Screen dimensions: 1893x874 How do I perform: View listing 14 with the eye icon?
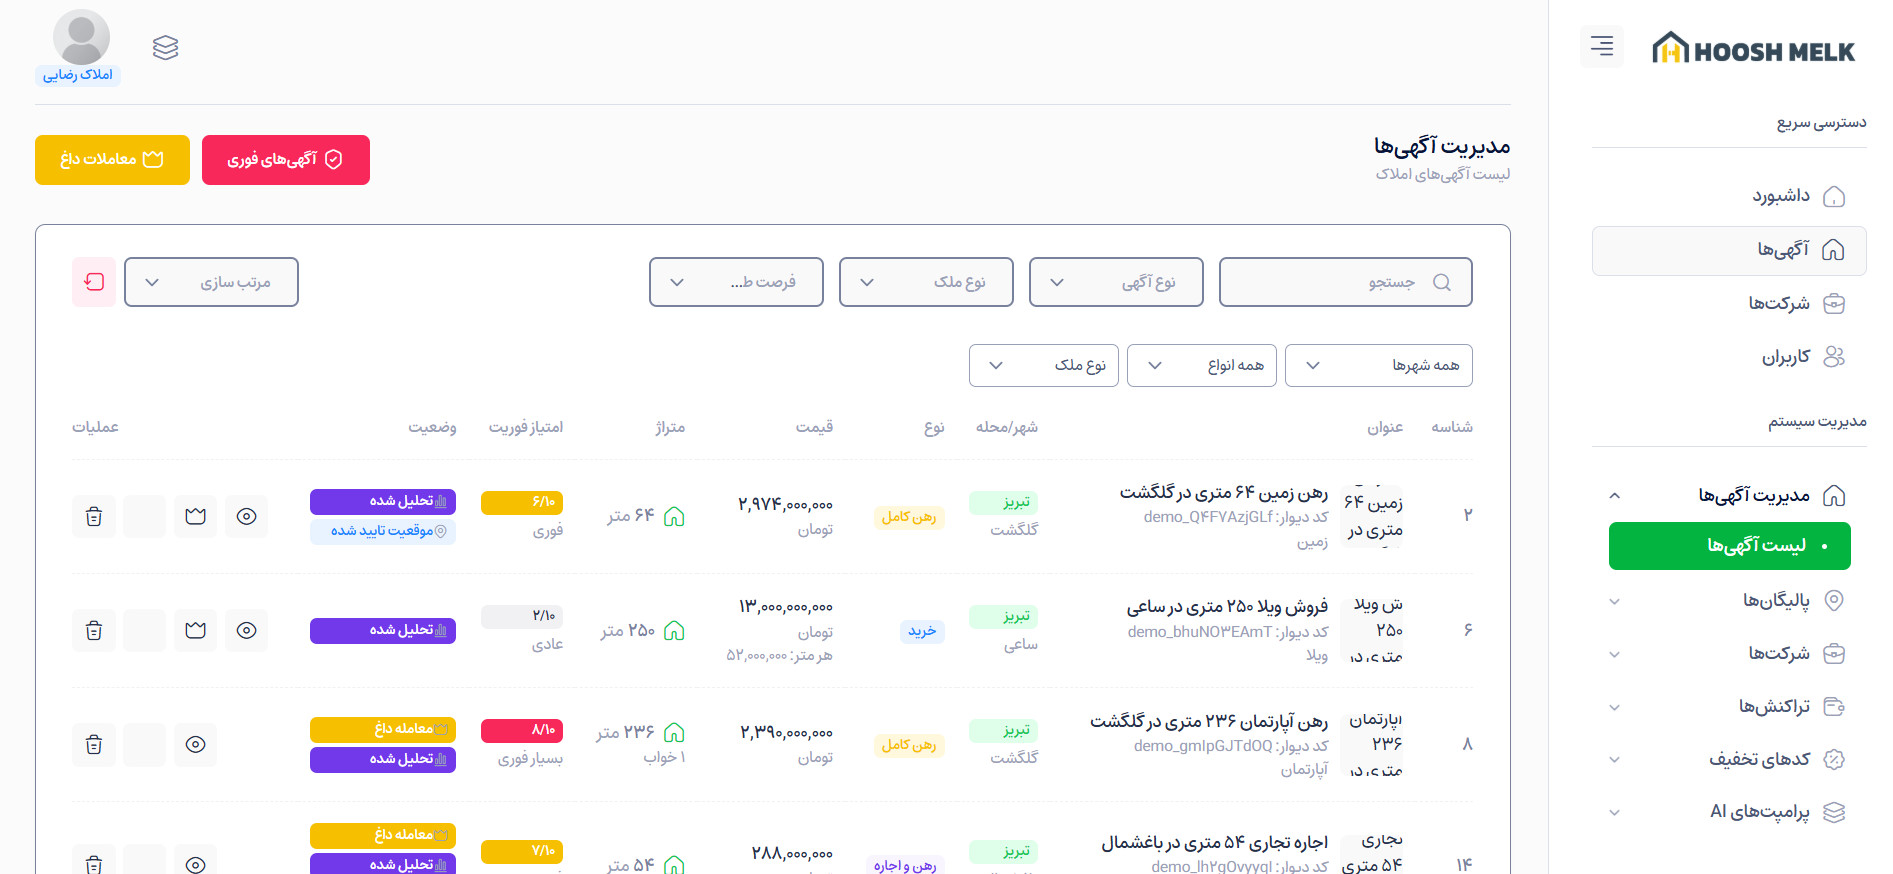(x=196, y=862)
